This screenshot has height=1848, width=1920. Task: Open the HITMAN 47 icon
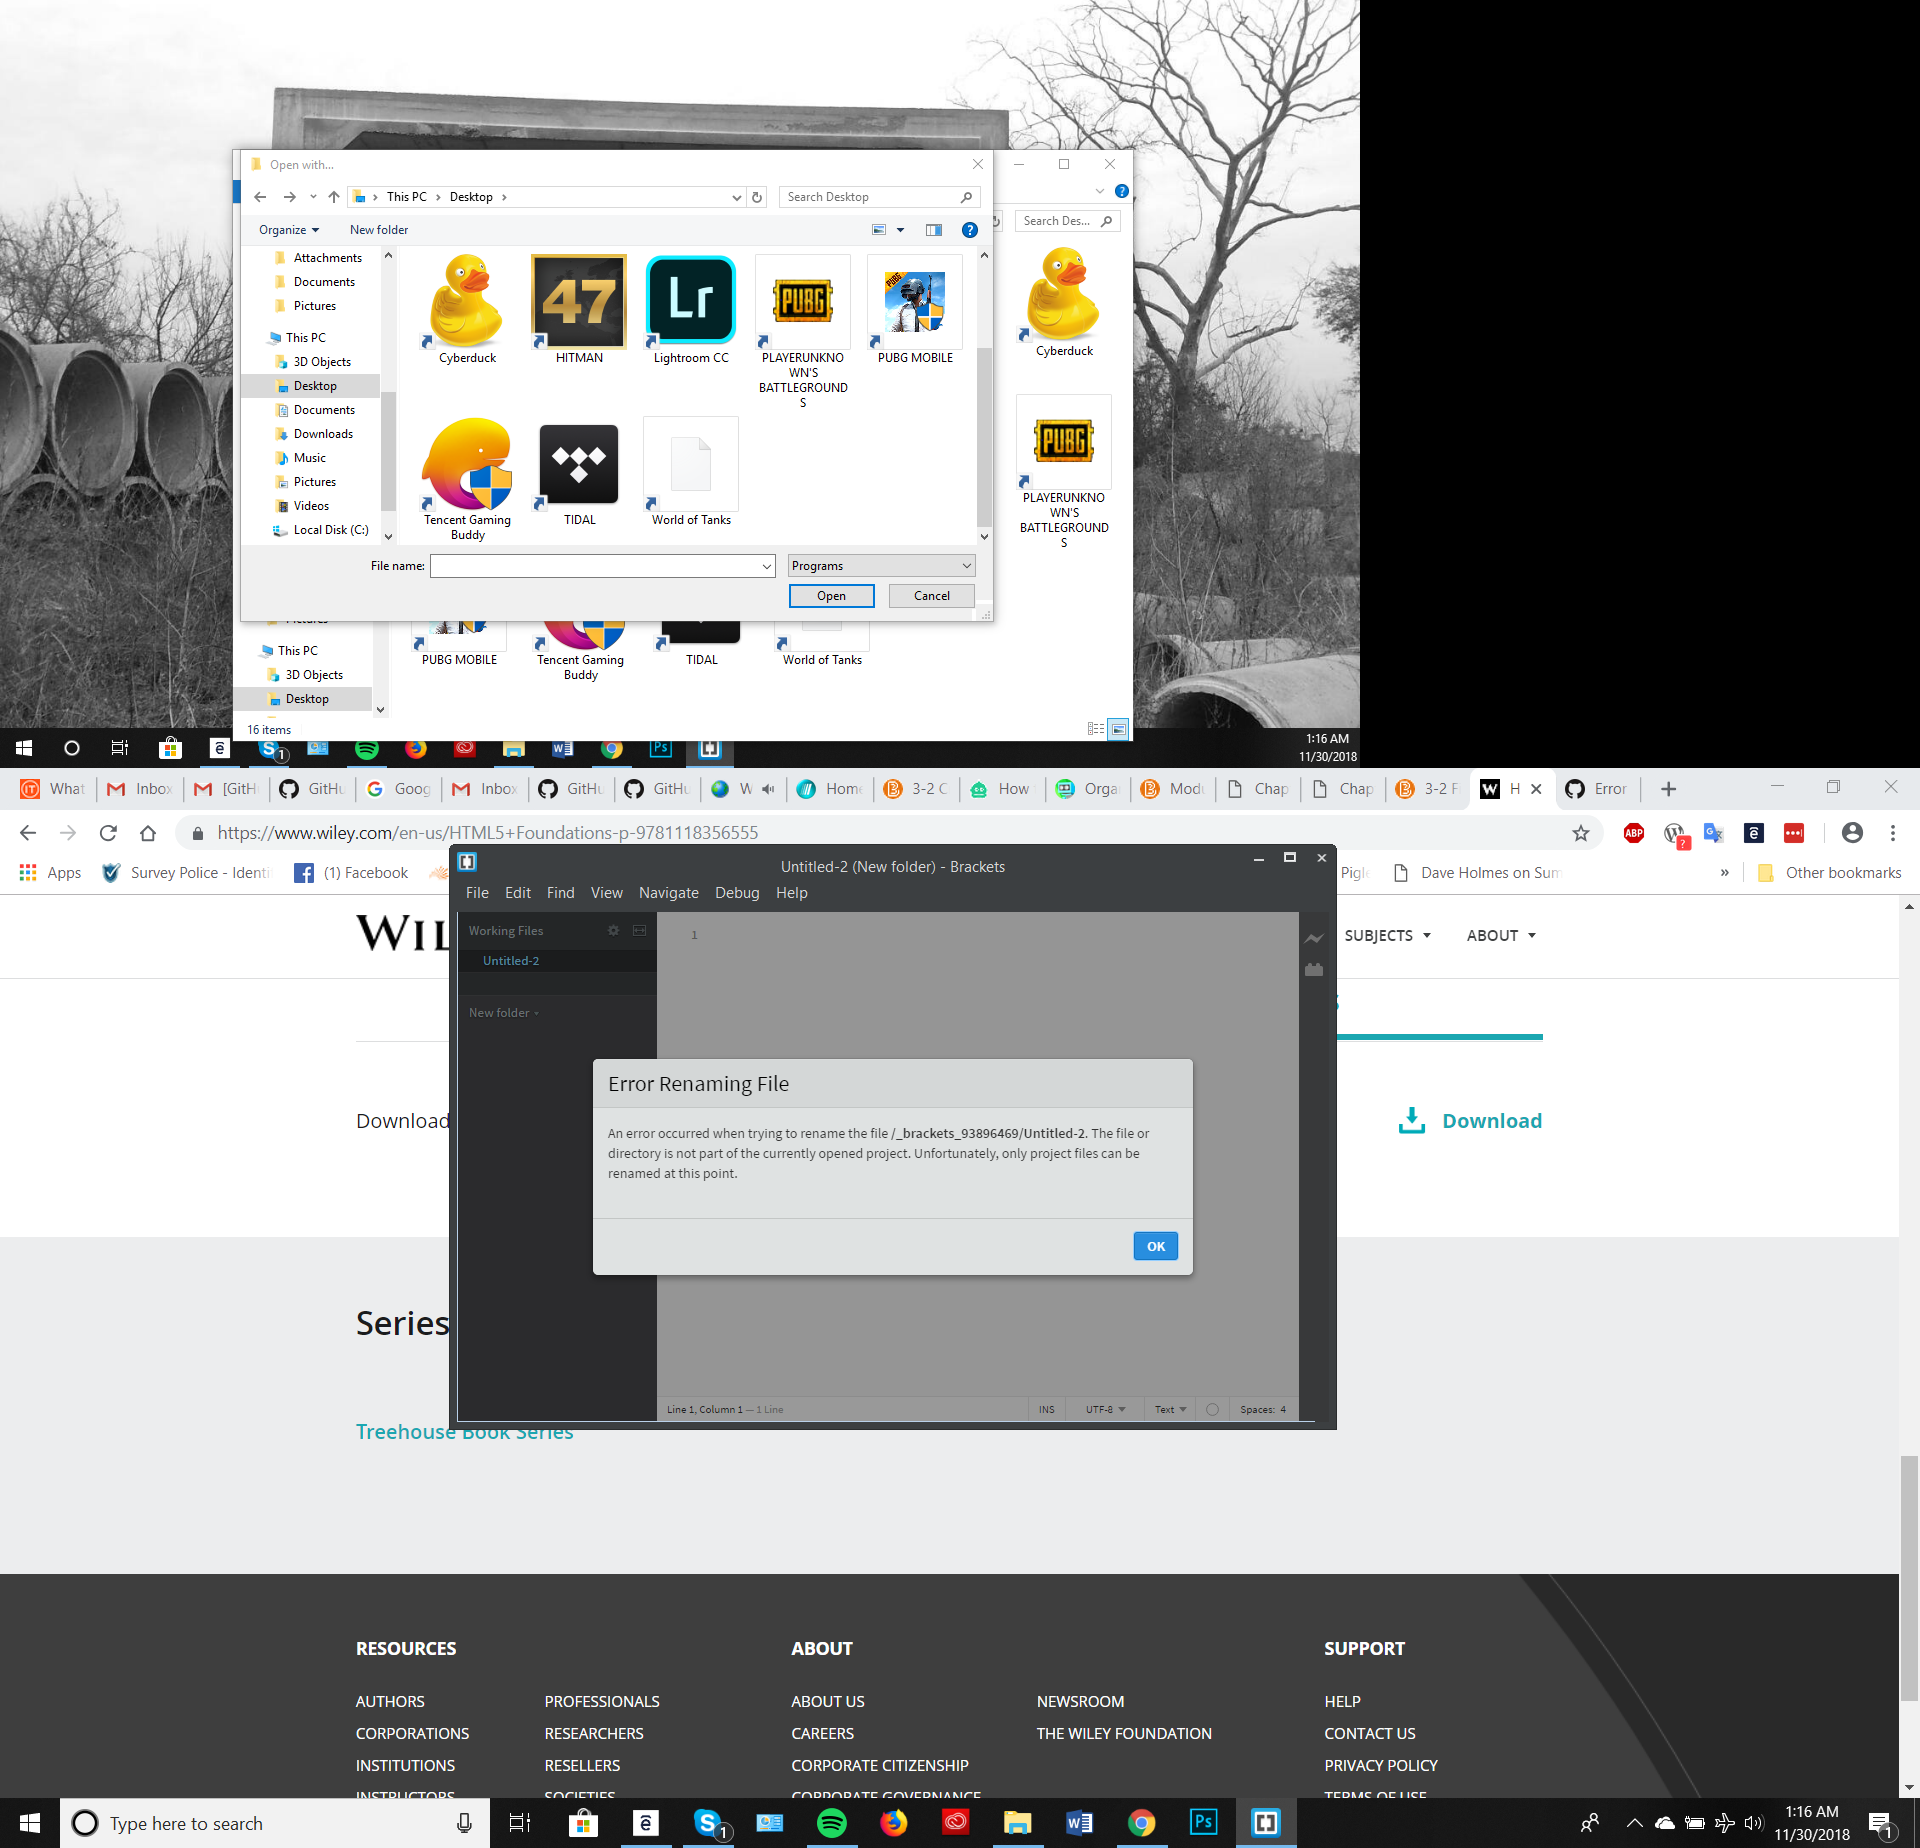tap(577, 301)
